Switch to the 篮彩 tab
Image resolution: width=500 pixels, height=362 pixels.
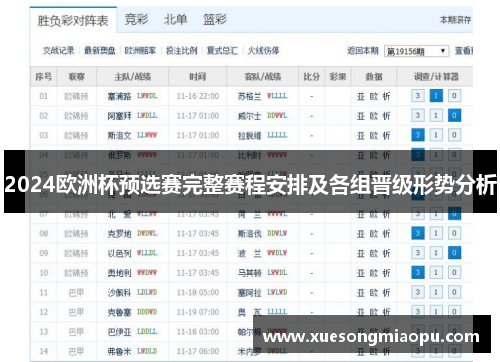coord(215,19)
